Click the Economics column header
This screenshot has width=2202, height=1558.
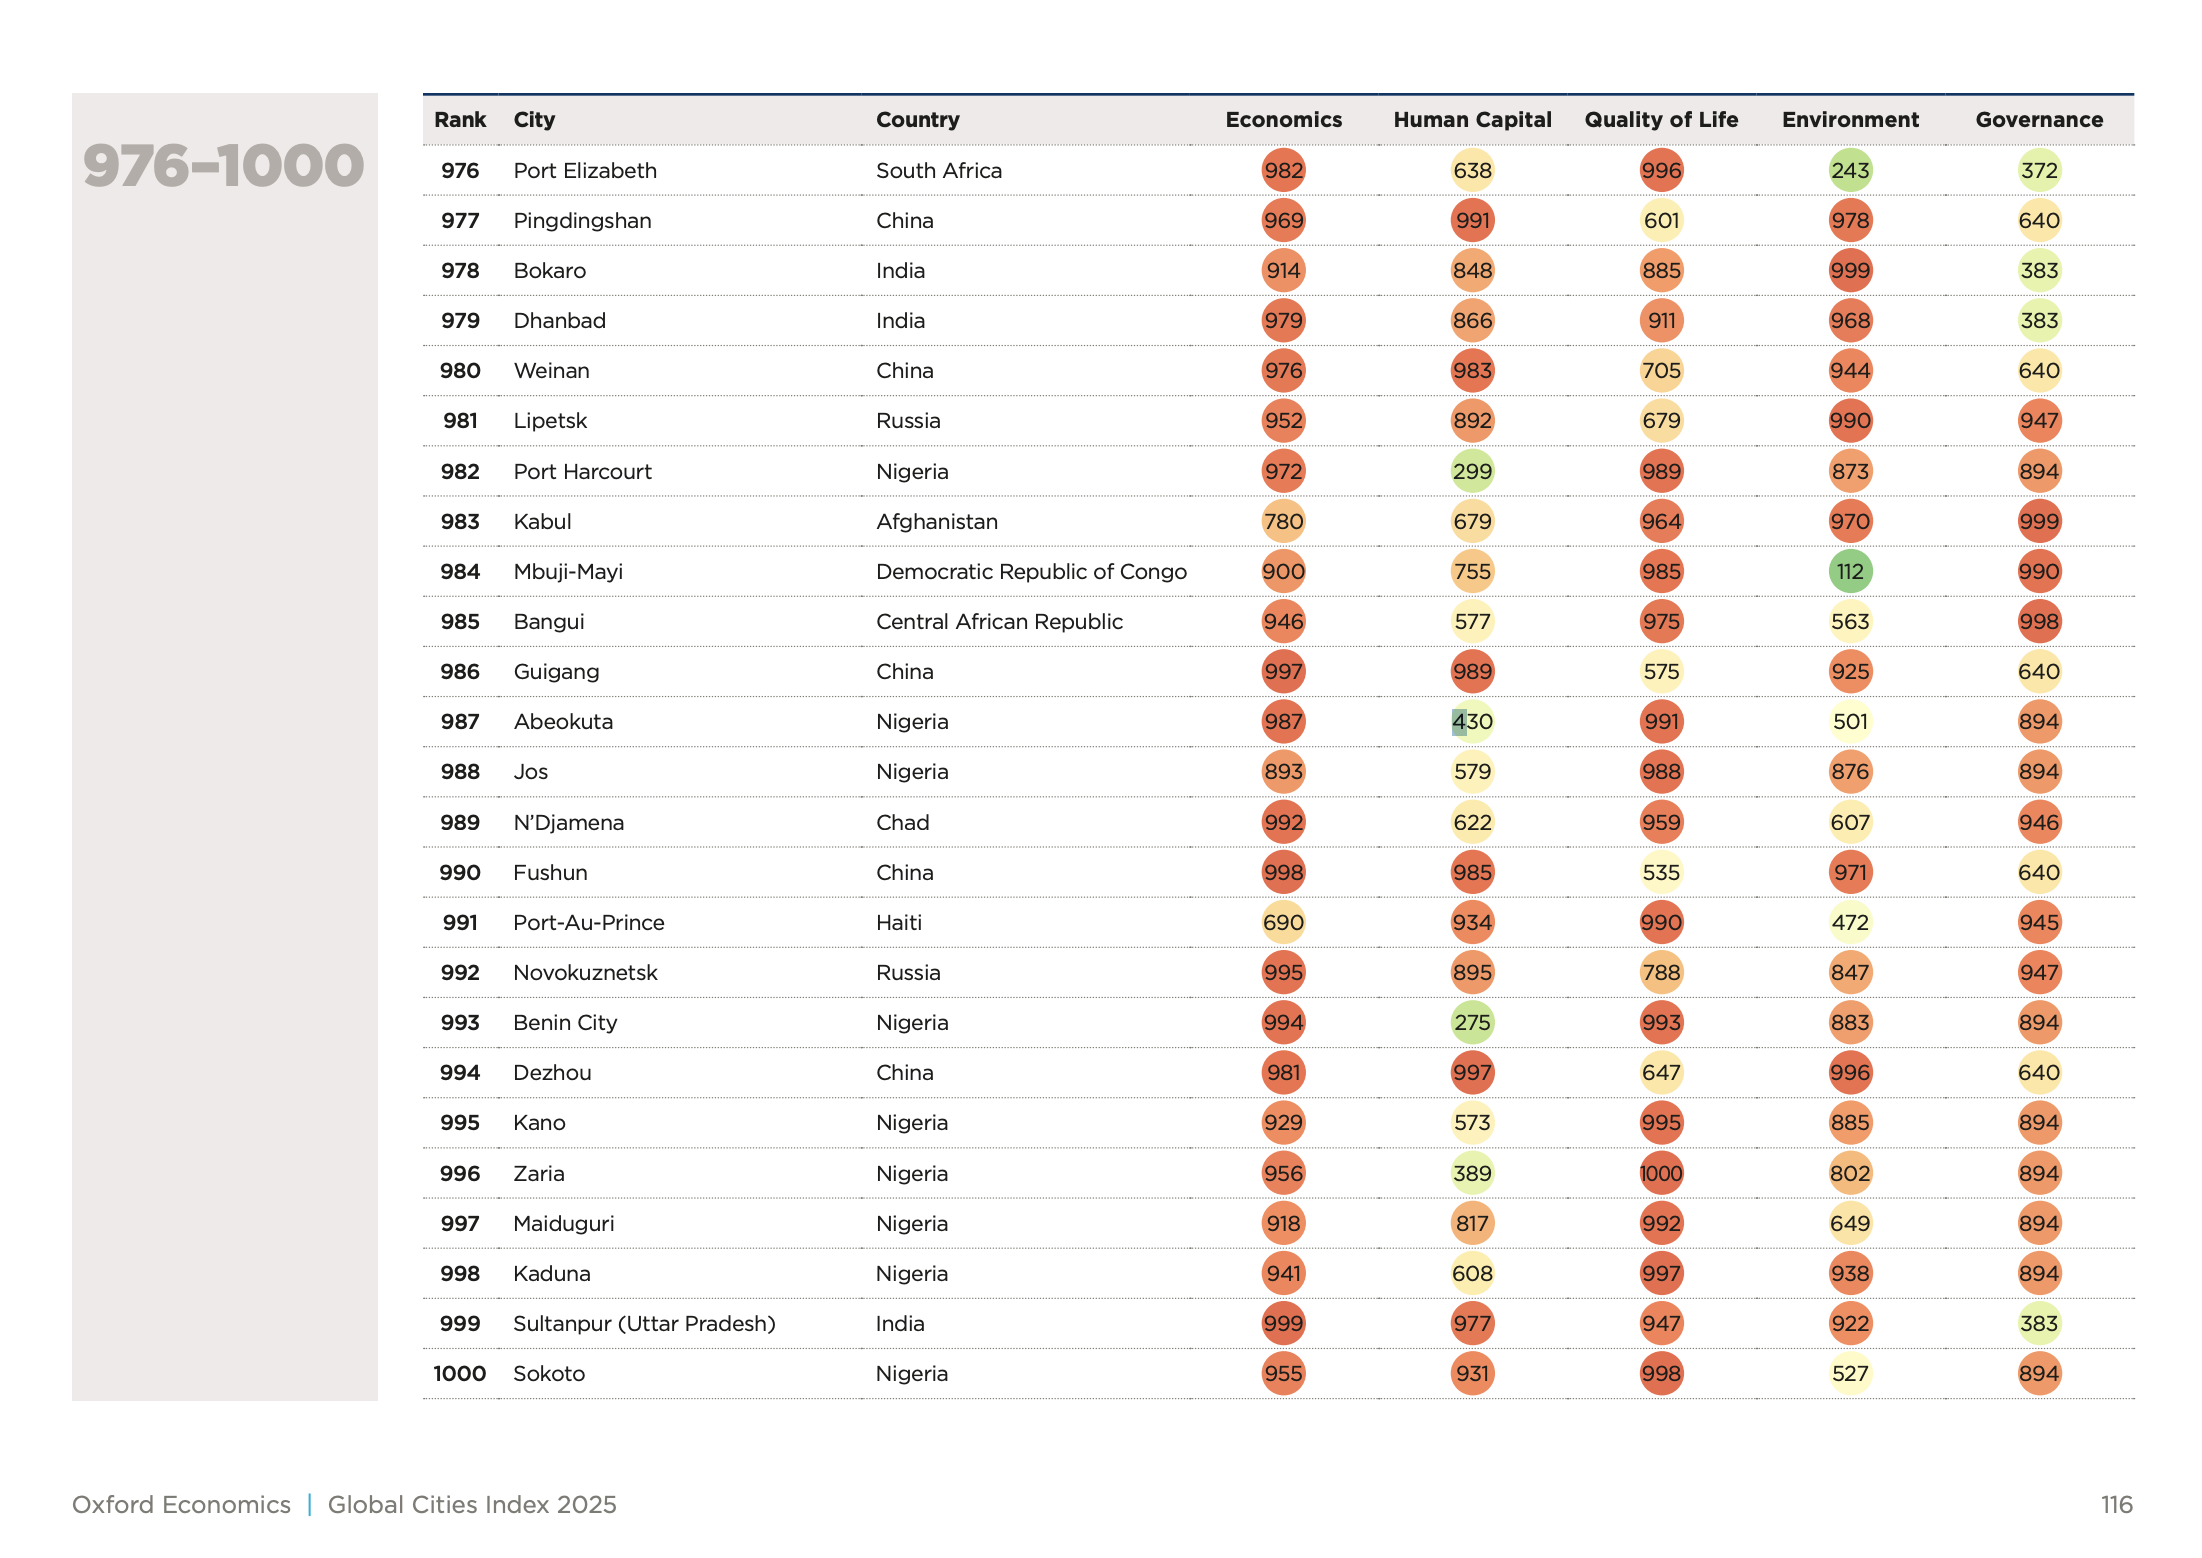point(1283,120)
